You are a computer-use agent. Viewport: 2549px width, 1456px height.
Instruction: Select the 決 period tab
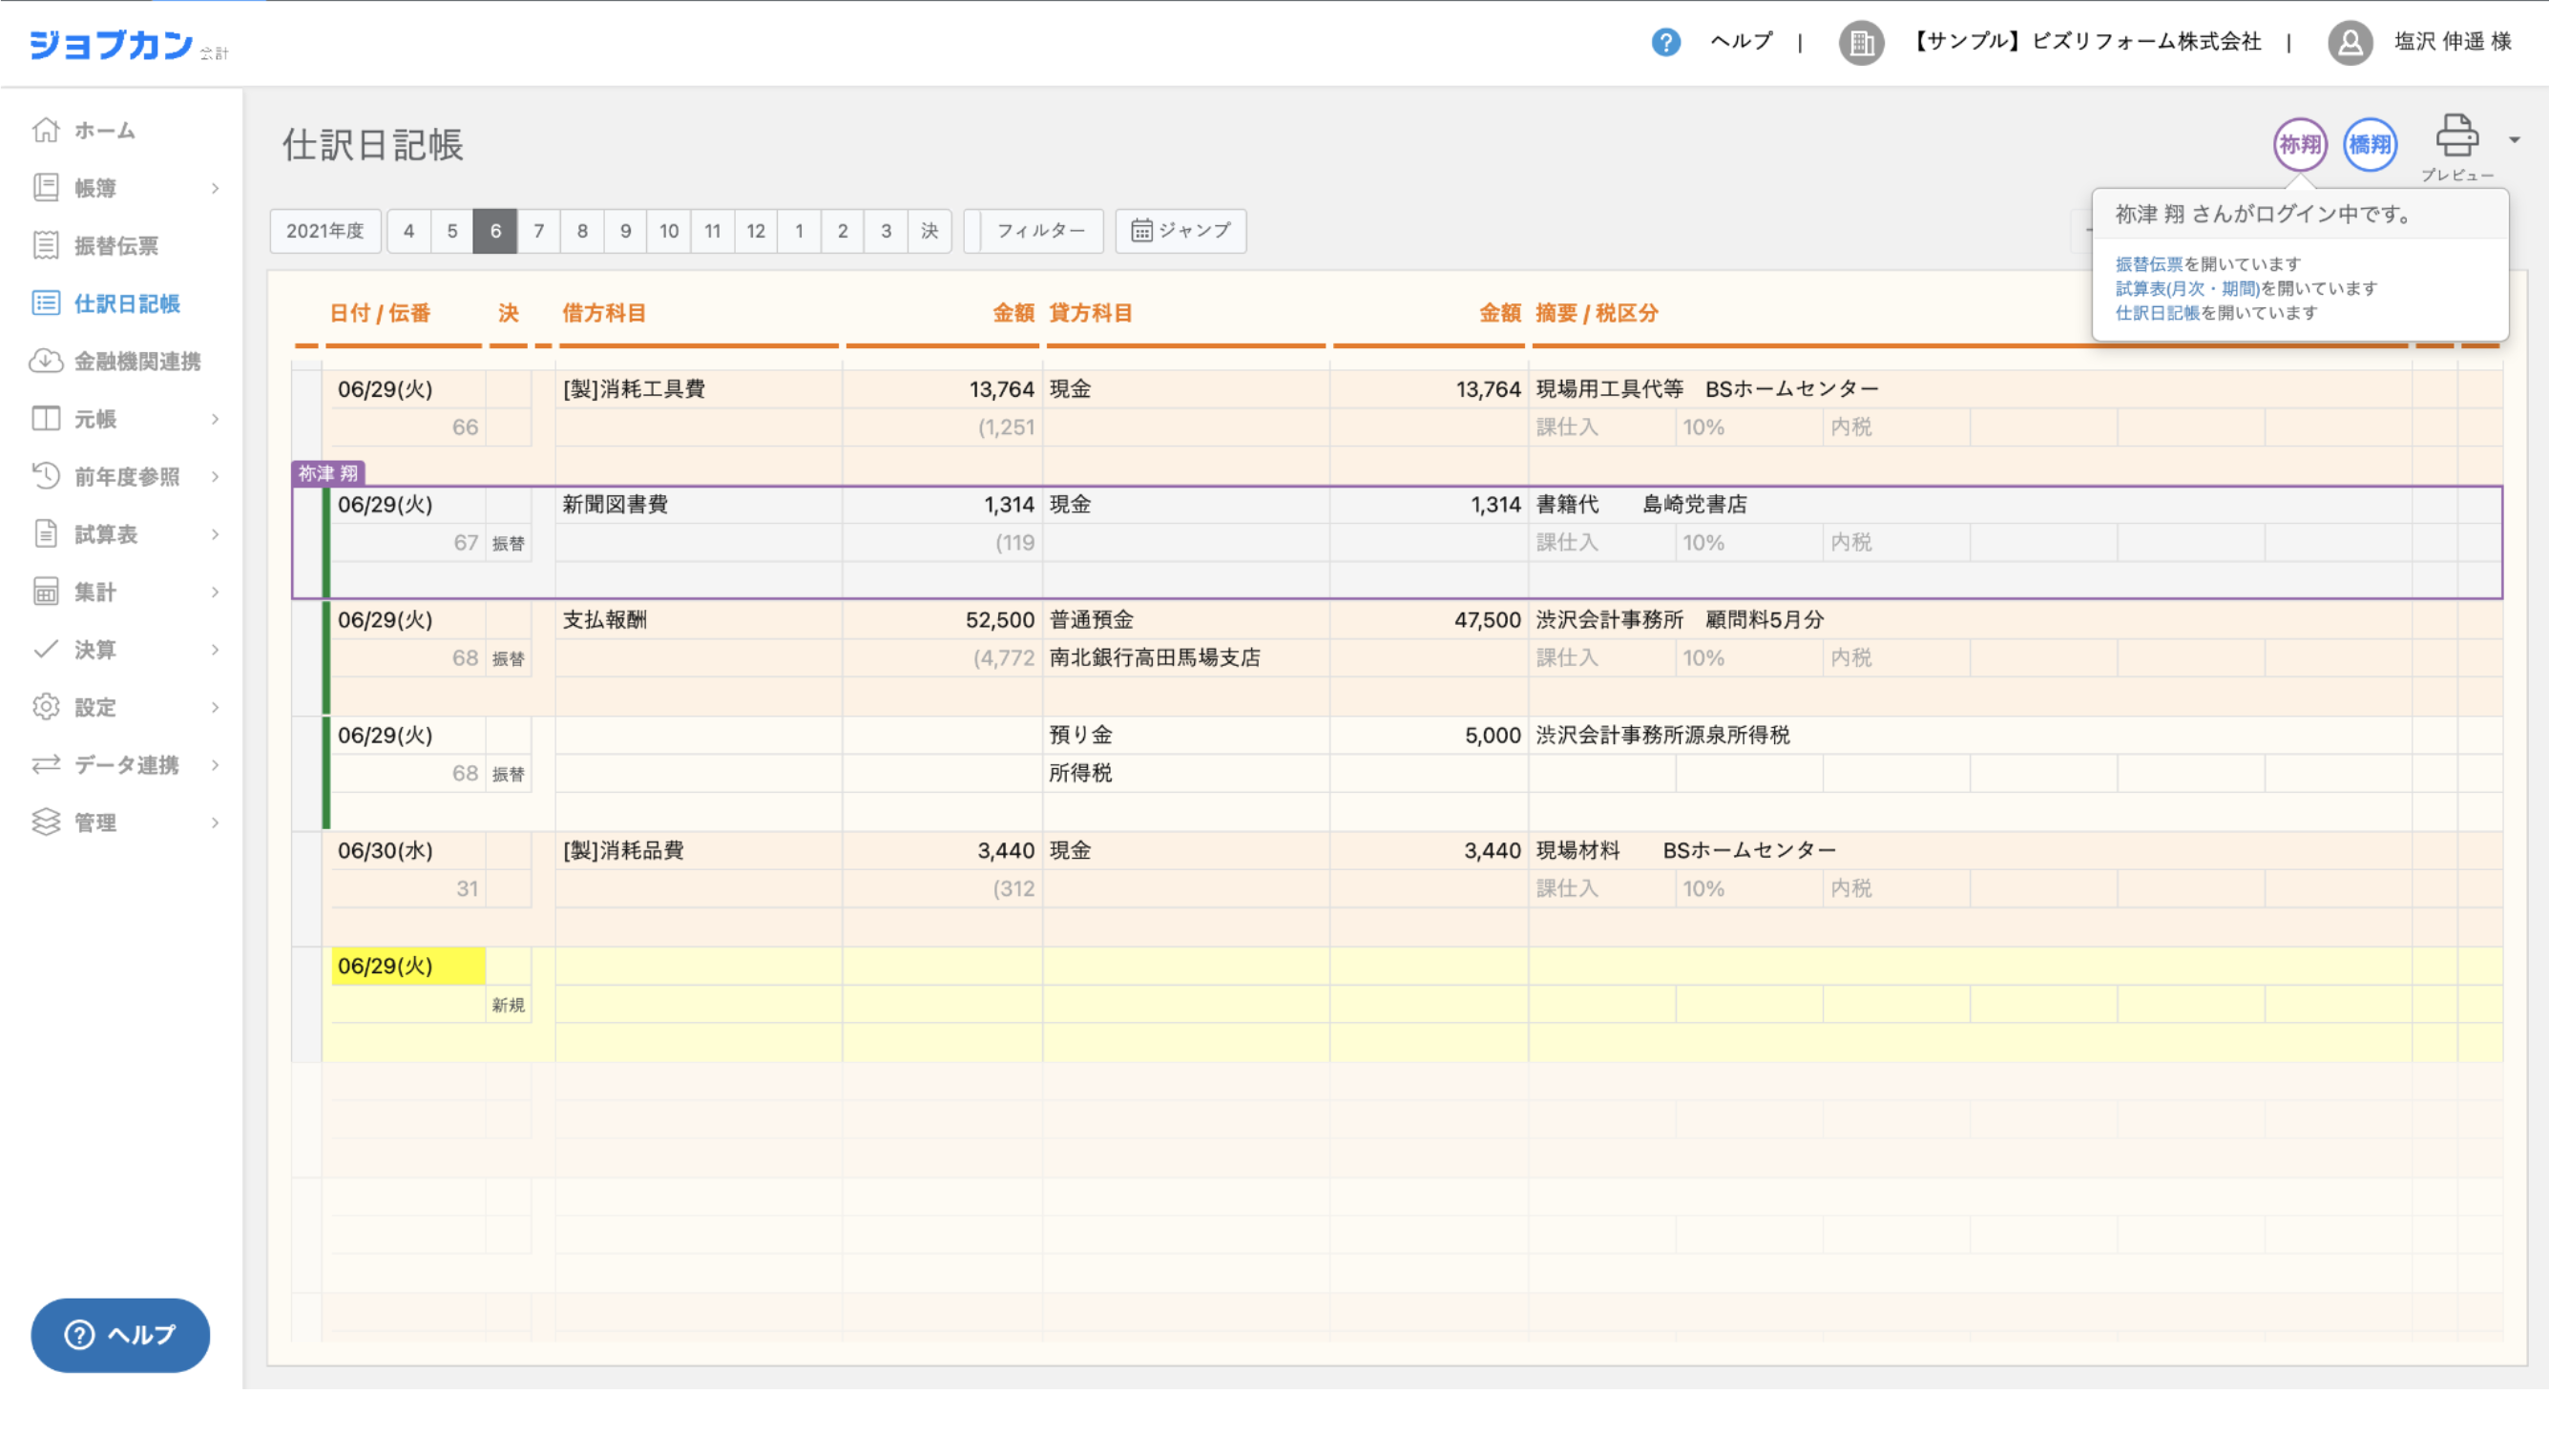coord(929,231)
